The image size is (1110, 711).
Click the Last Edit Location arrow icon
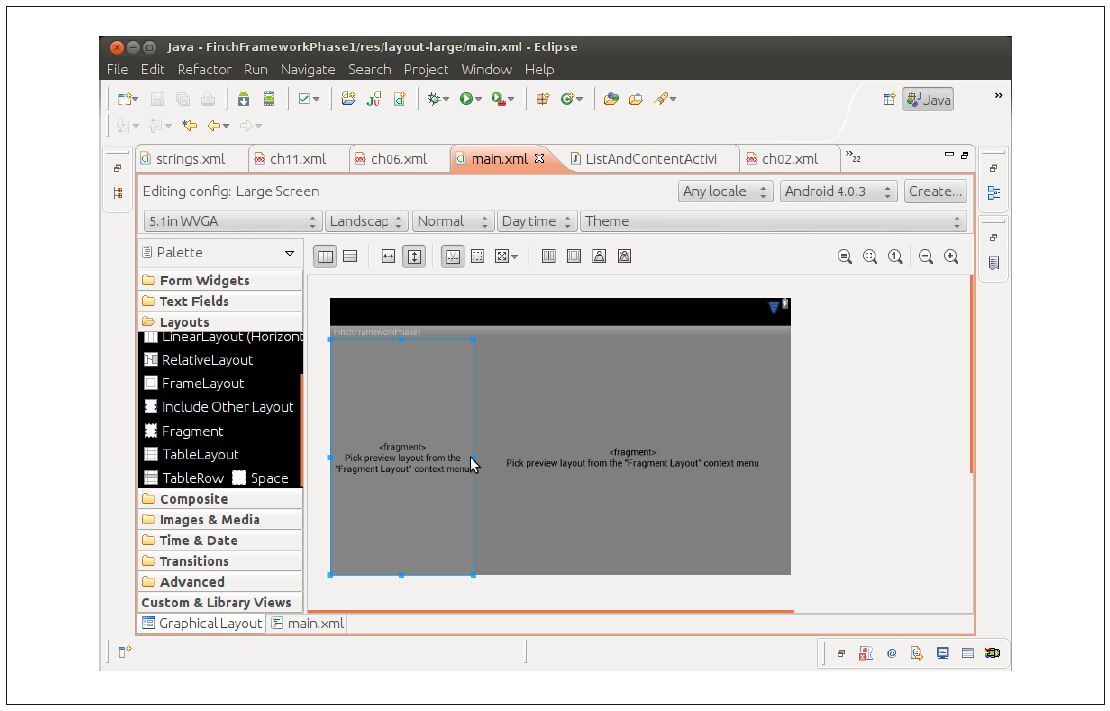[189, 125]
